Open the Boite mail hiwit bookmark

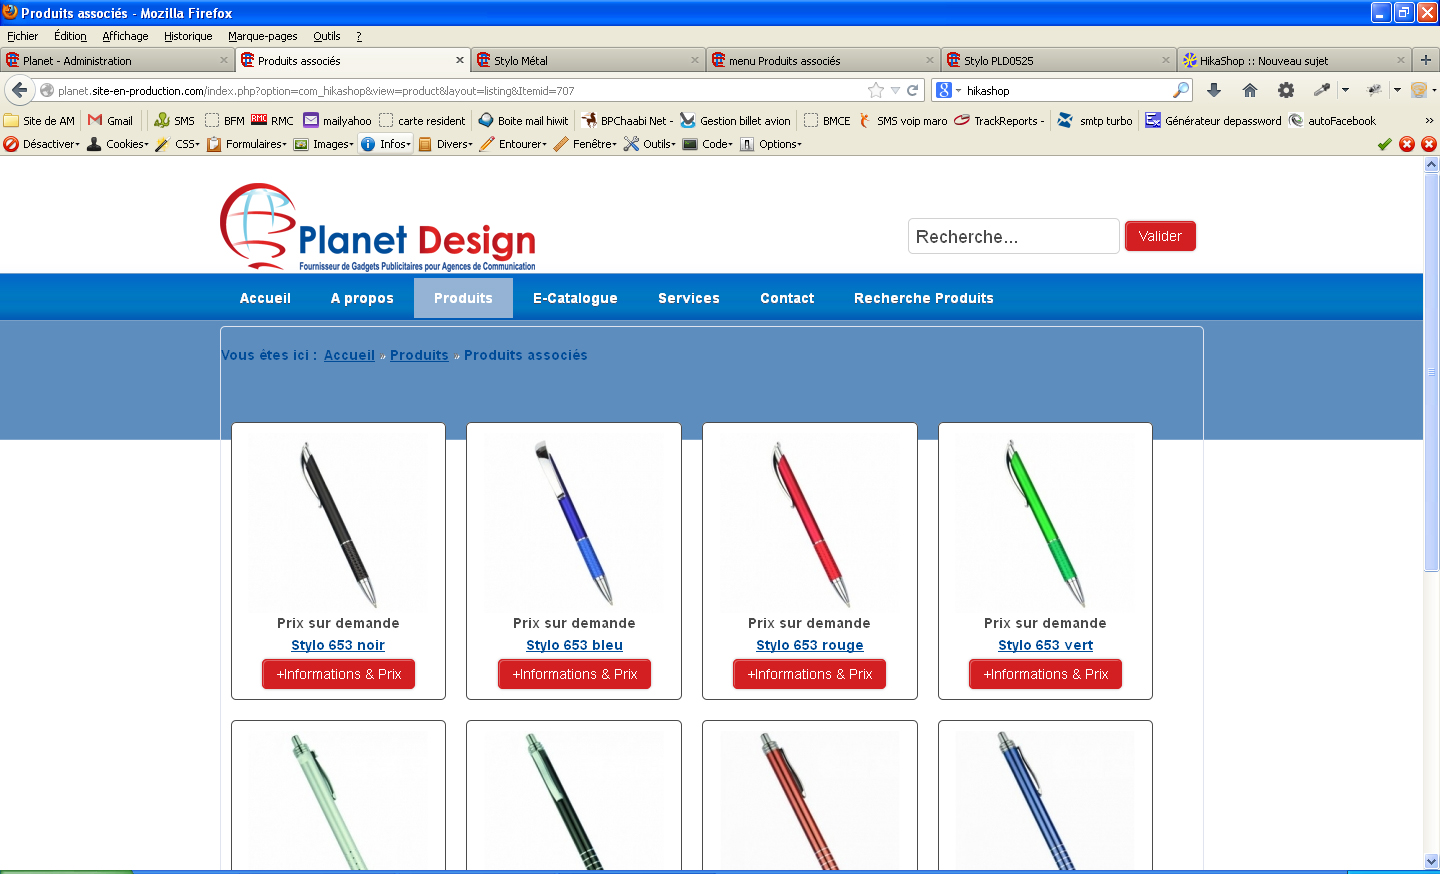[523, 120]
